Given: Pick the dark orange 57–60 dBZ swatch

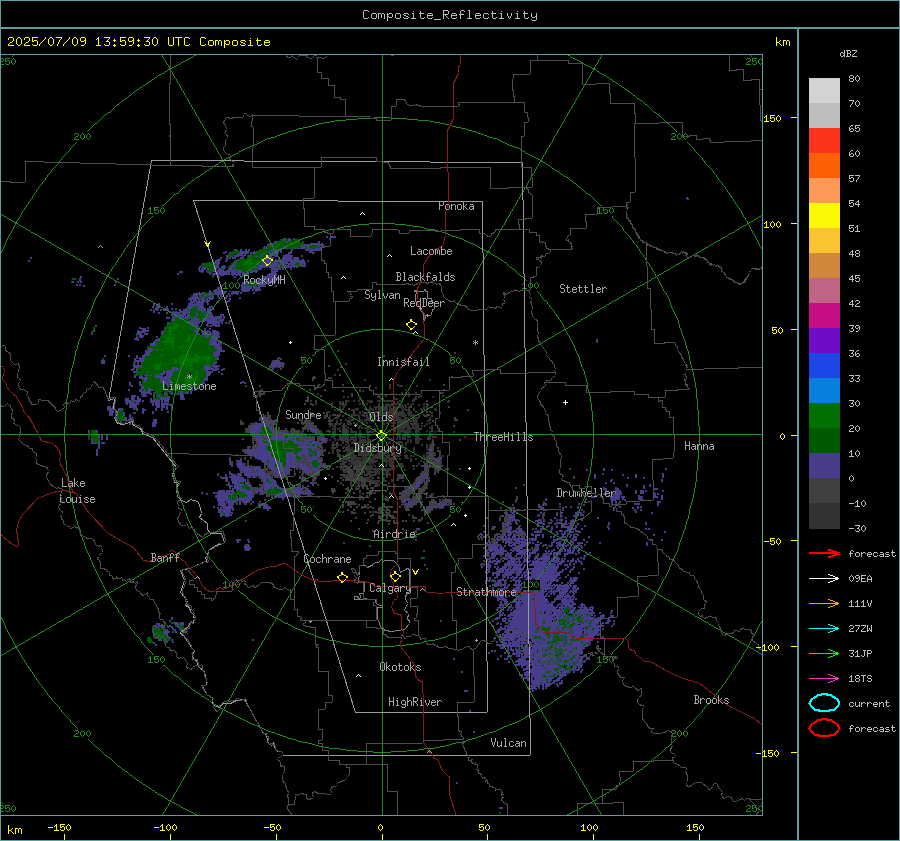Looking at the screenshot, I should coord(824,166).
